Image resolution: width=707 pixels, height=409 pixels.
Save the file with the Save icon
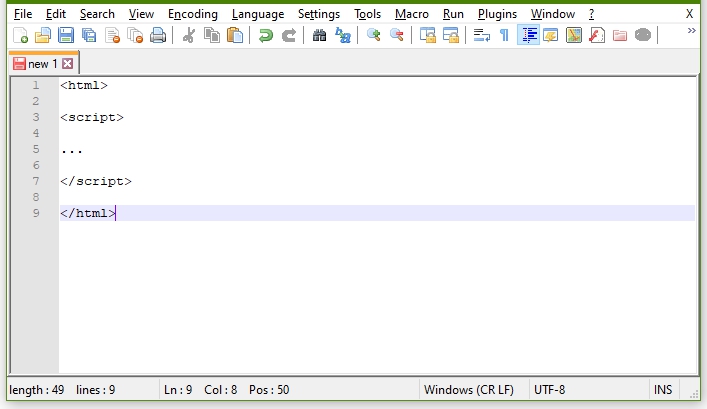click(x=66, y=35)
